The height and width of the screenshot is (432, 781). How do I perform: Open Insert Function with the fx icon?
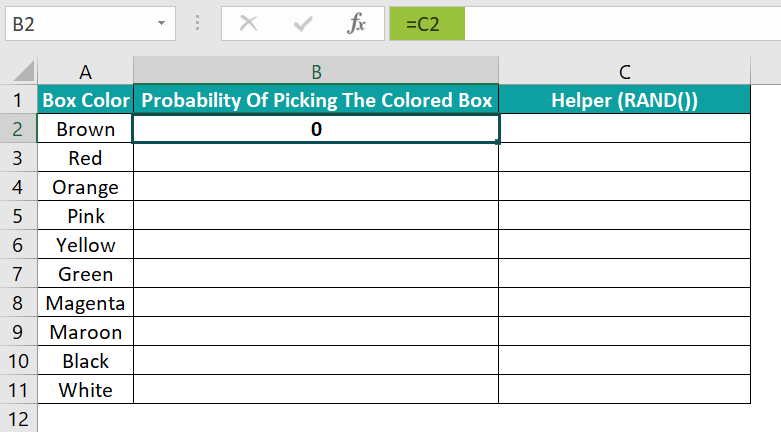tap(357, 23)
